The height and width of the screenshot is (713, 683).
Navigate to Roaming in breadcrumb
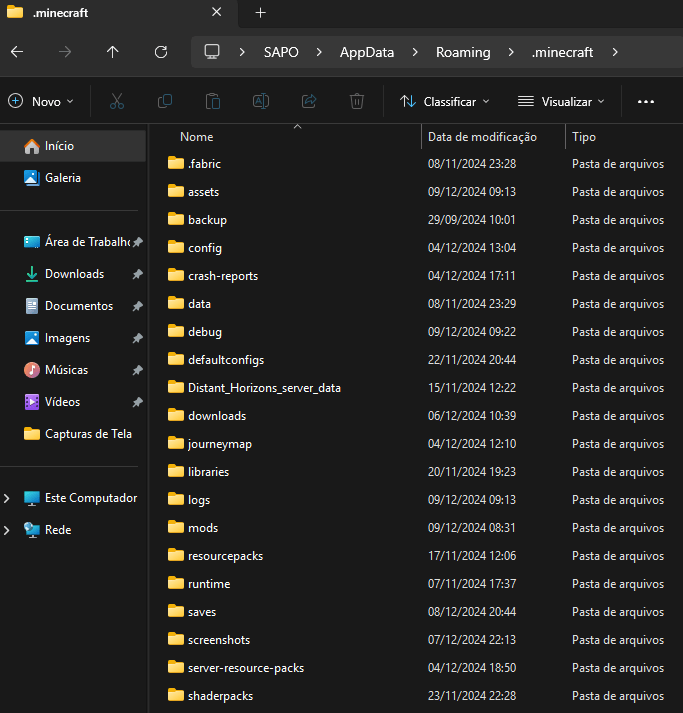[x=463, y=52]
